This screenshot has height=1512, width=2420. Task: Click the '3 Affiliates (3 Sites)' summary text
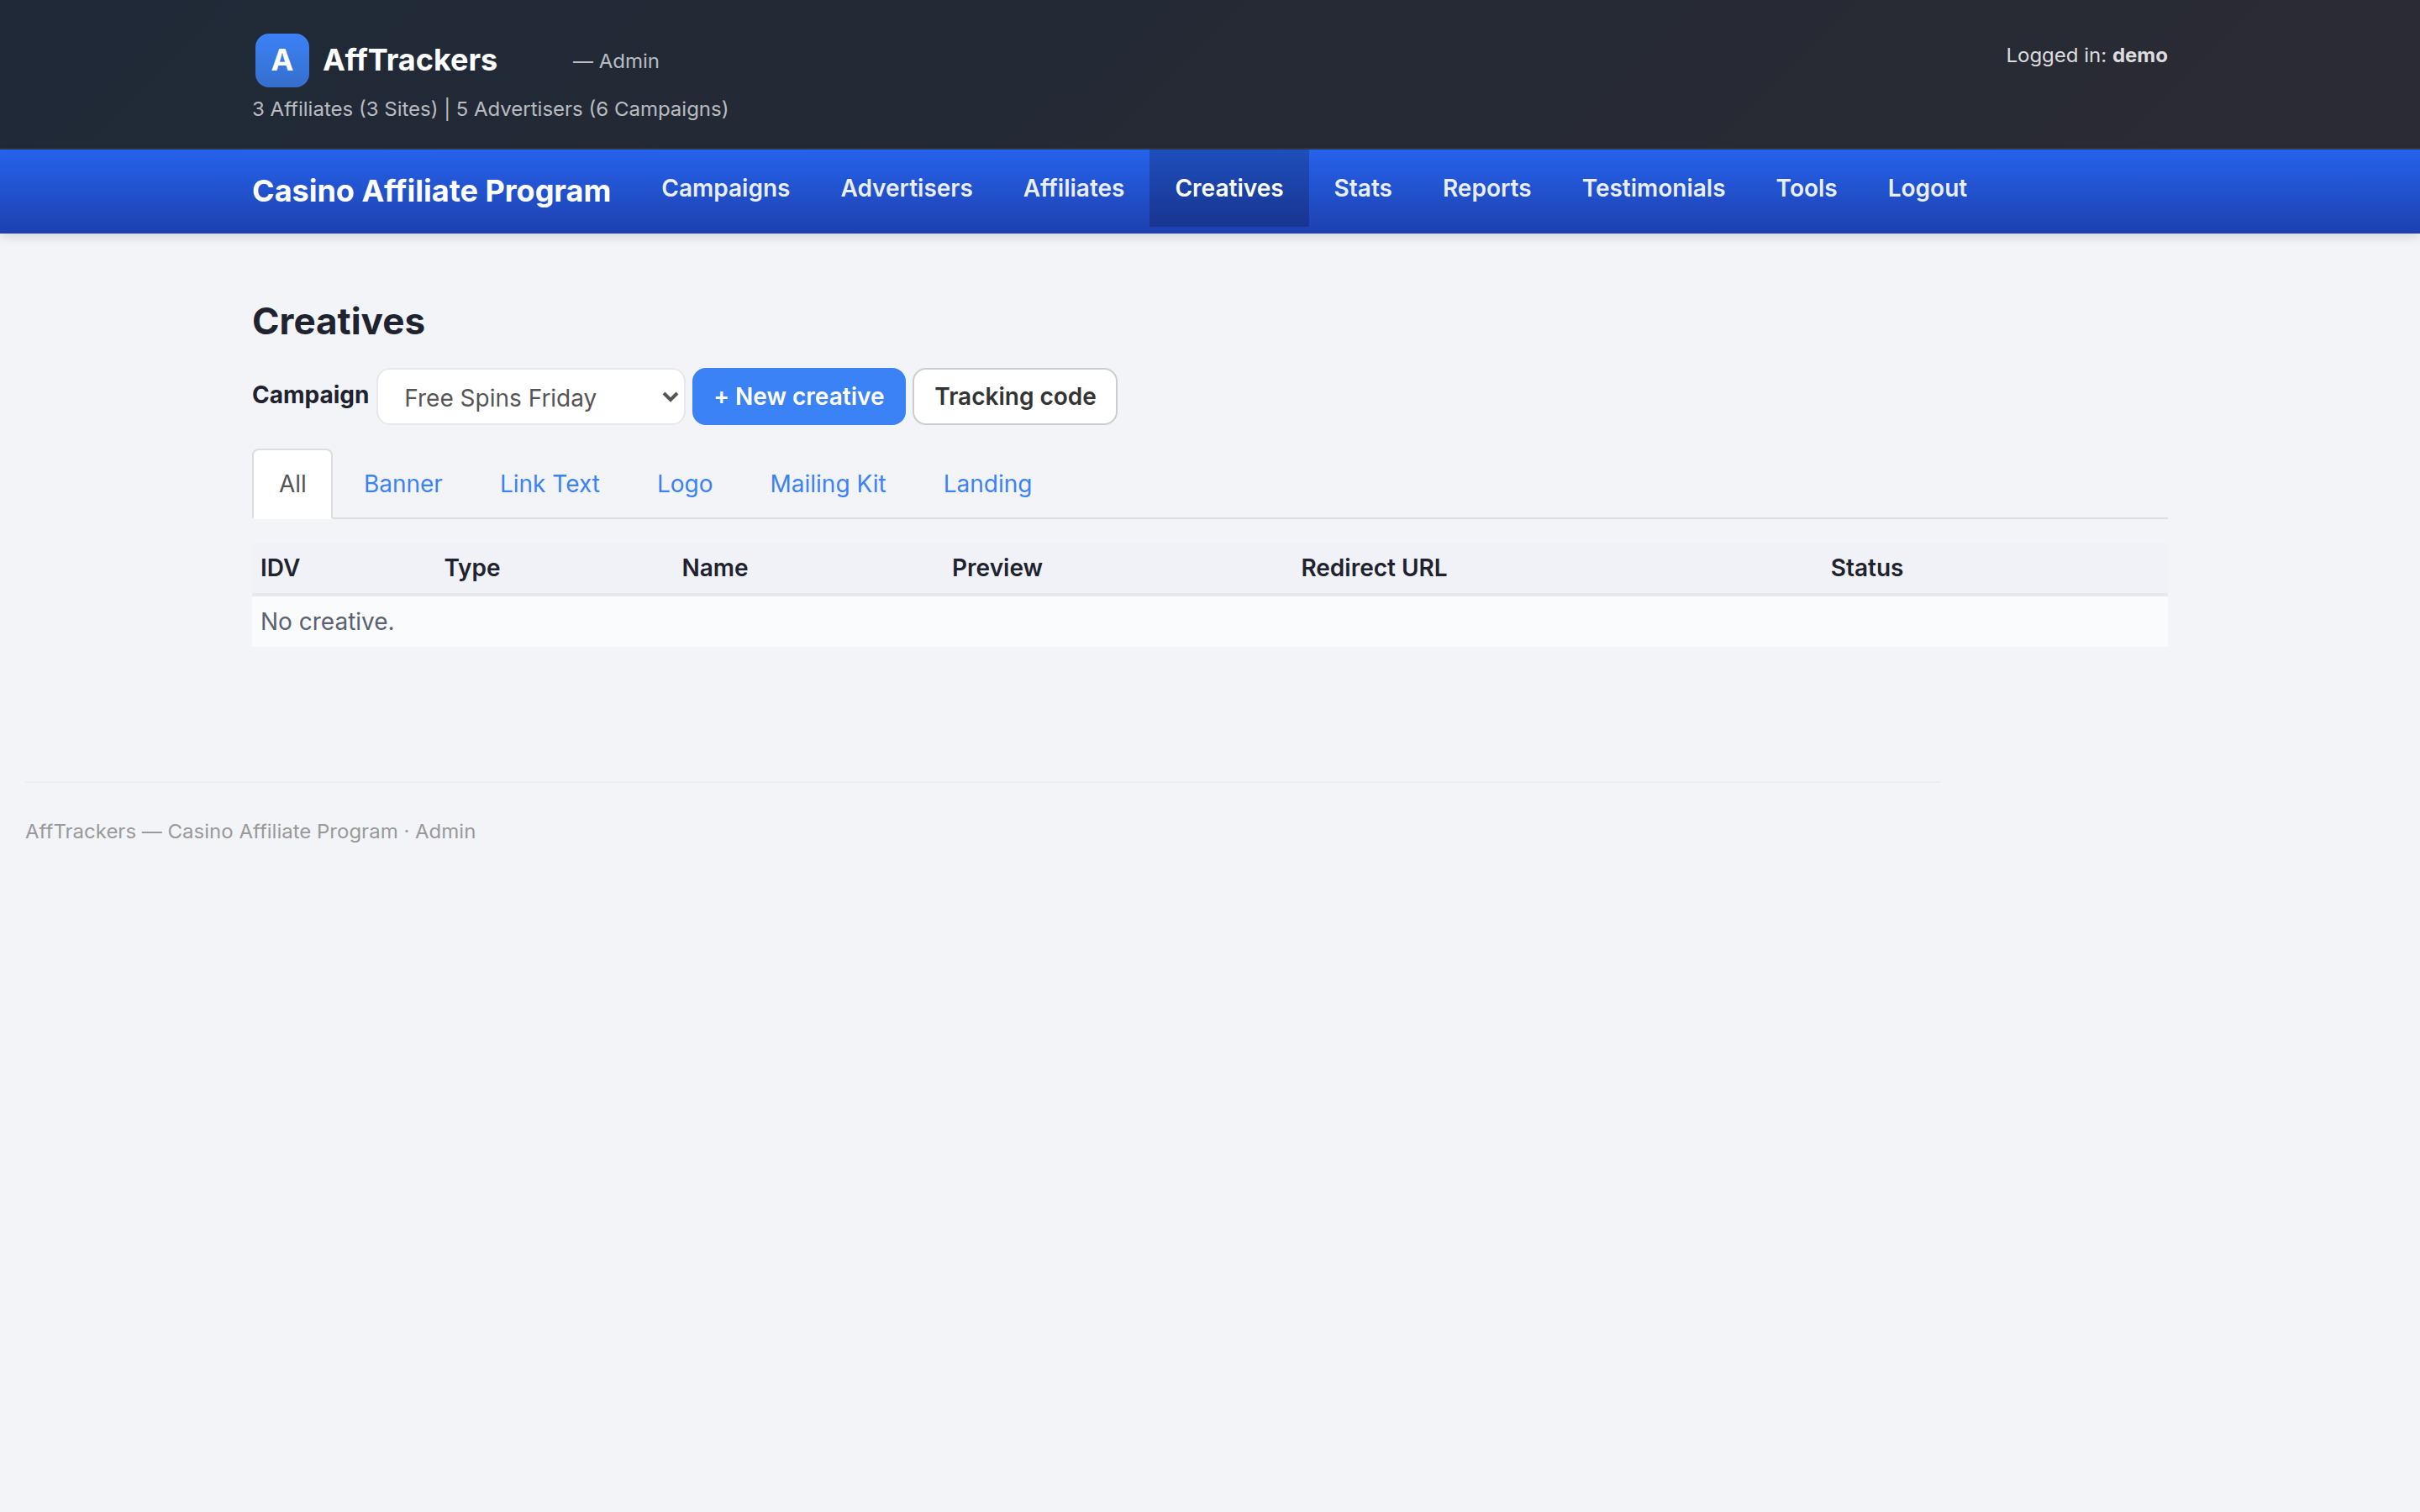pos(345,109)
